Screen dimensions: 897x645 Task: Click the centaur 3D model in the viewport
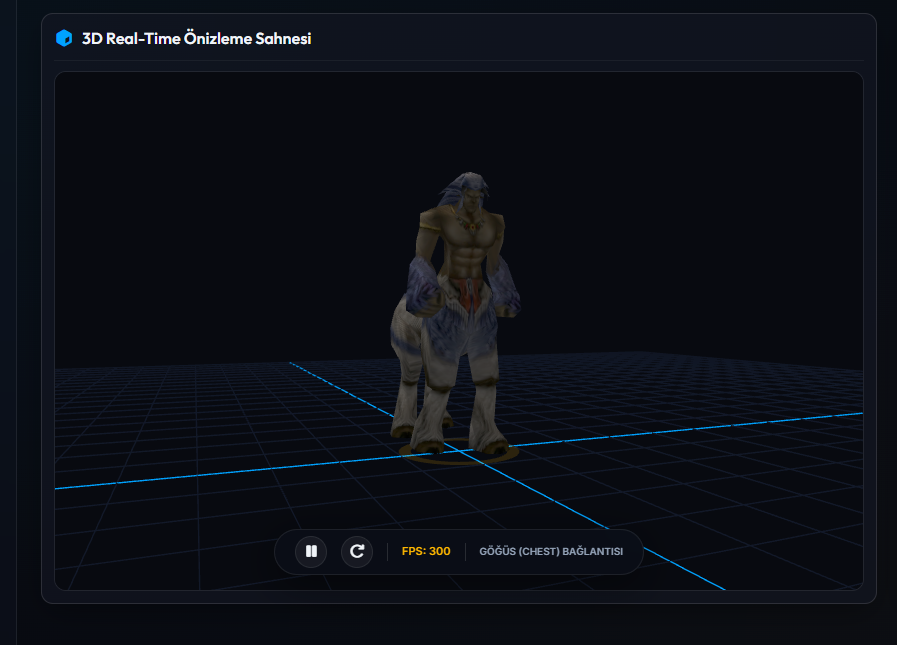pyautogui.click(x=455, y=315)
